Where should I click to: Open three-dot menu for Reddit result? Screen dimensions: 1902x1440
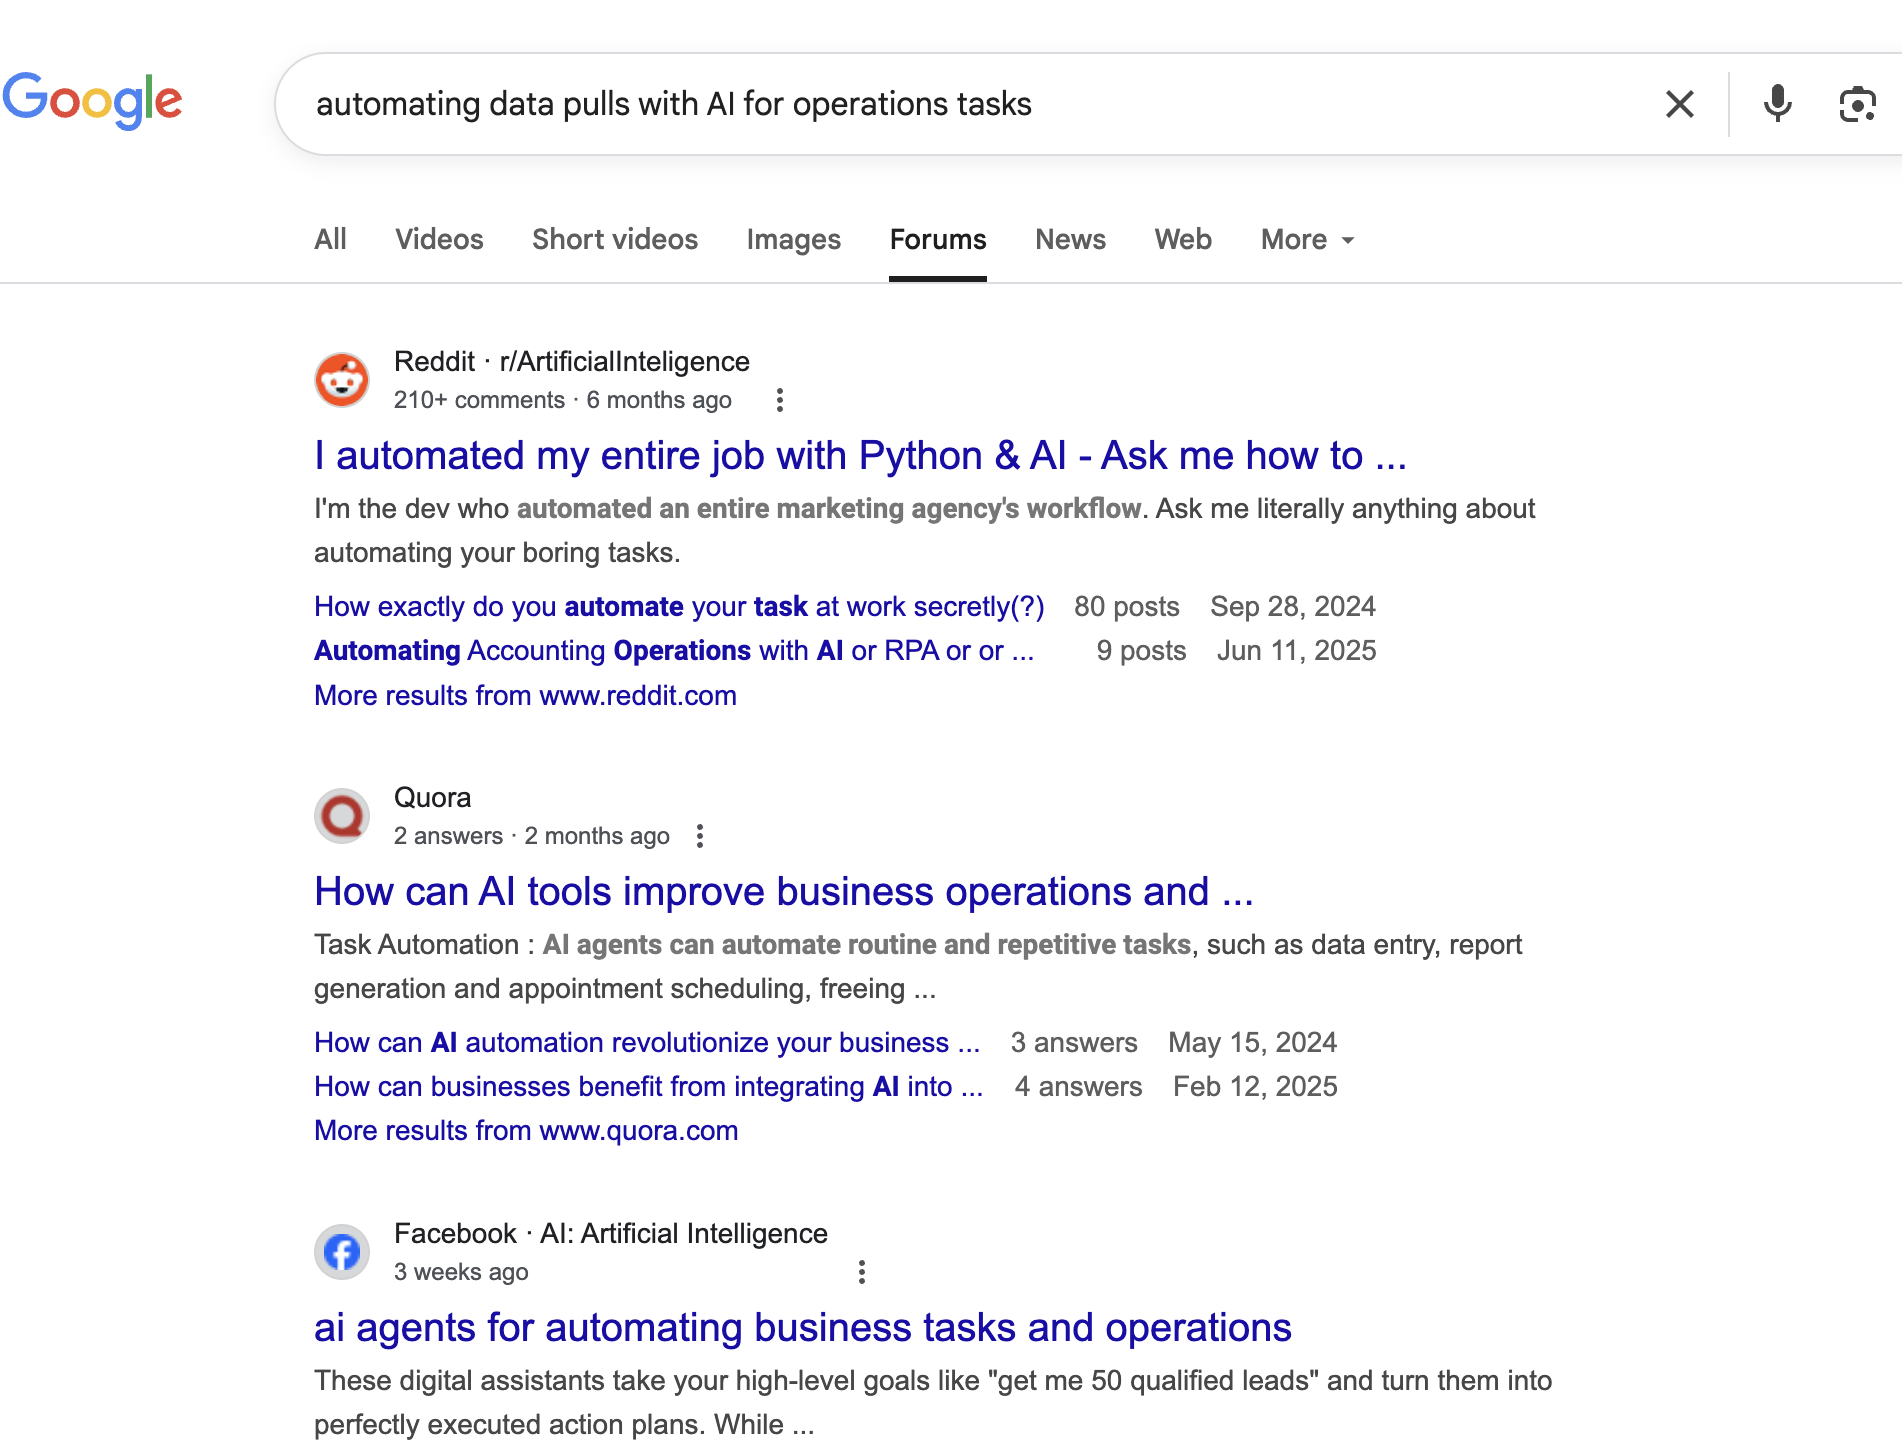[x=780, y=400]
